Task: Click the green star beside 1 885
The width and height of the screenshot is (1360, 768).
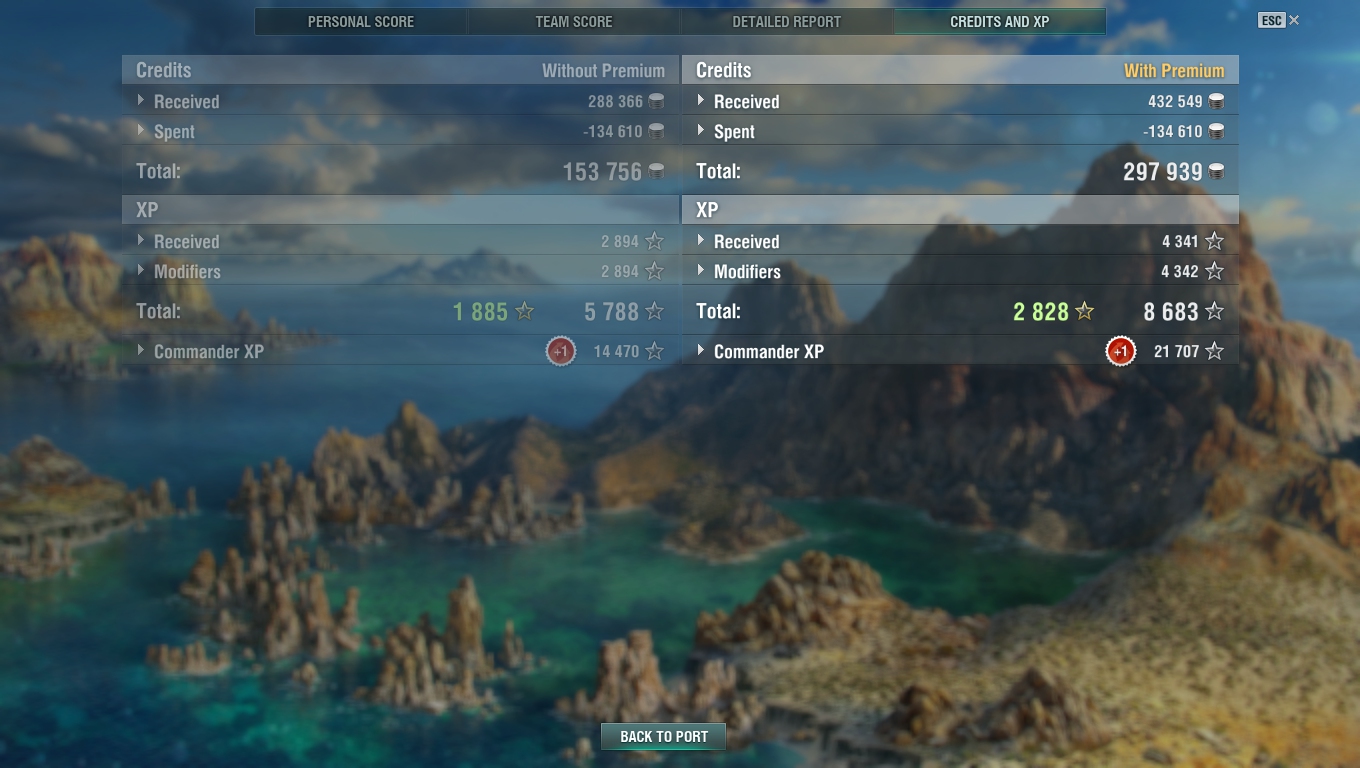Action: (524, 312)
